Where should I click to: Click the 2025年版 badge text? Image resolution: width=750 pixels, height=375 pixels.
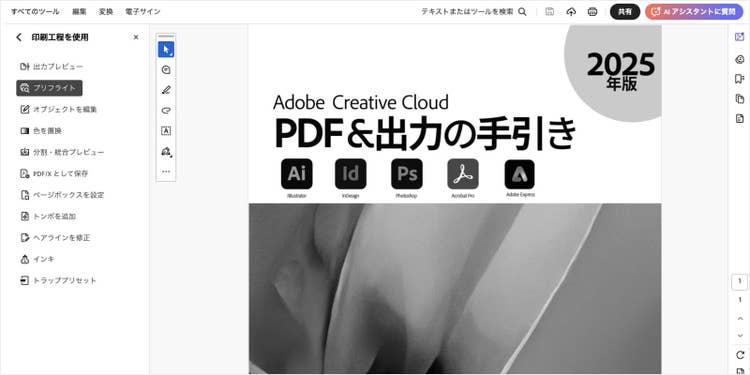621,71
